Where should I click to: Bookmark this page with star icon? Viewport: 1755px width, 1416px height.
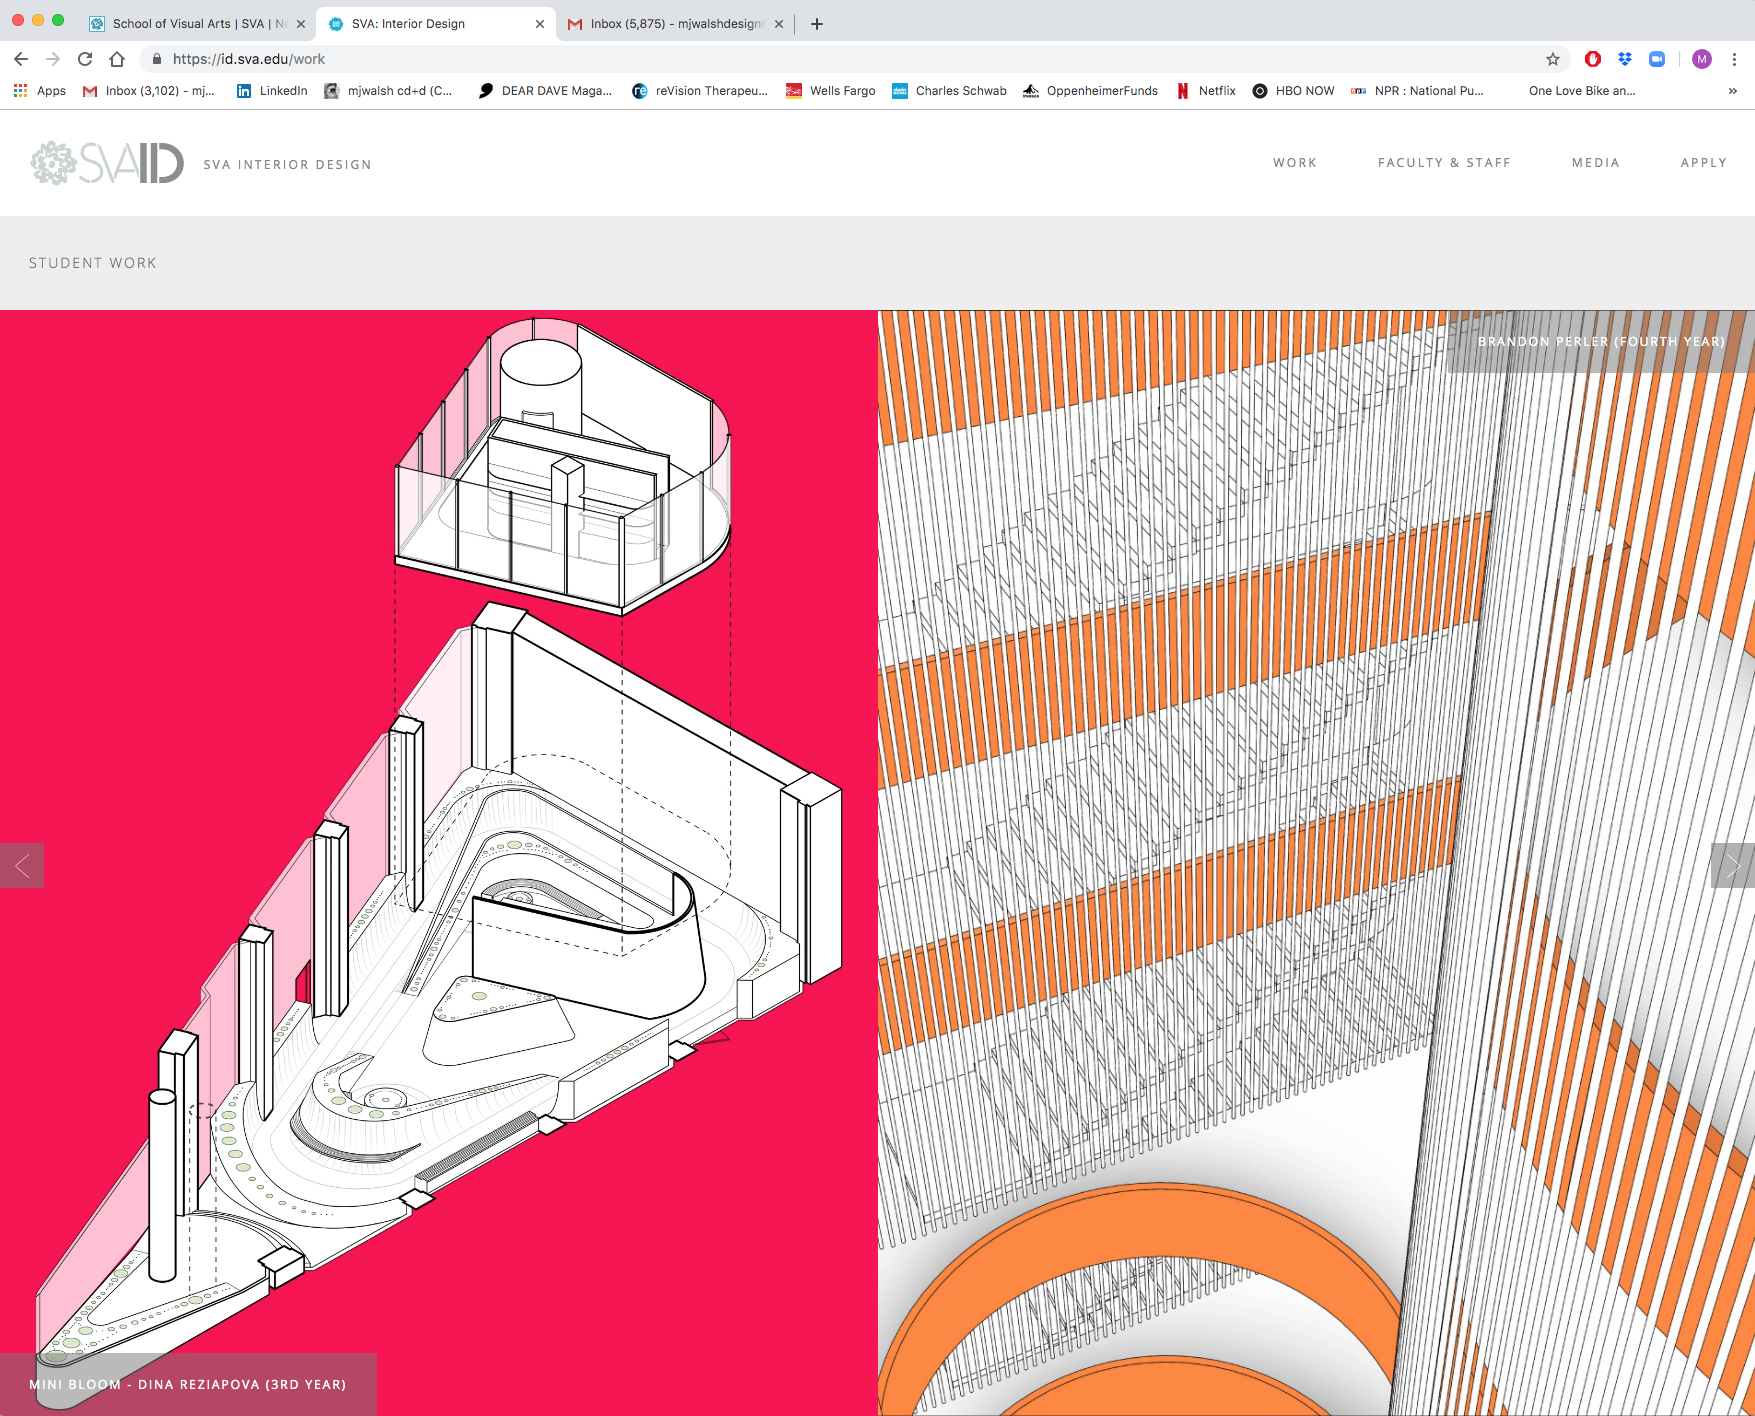click(x=1553, y=59)
